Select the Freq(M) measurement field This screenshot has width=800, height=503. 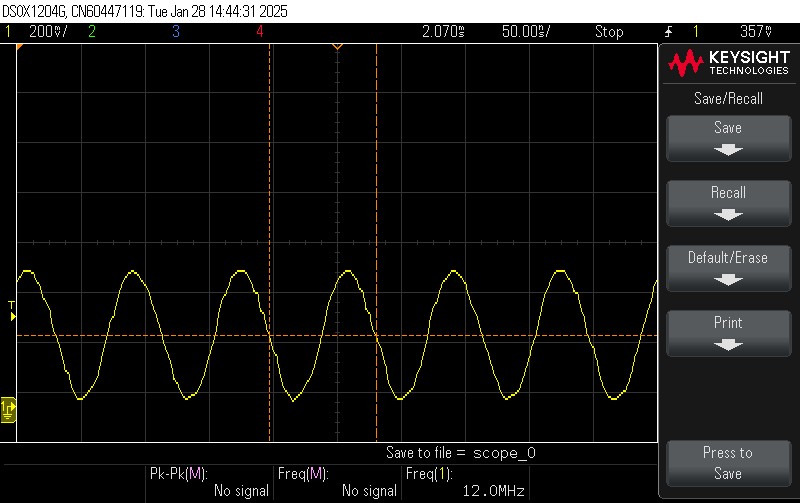click(x=338, y=482)
